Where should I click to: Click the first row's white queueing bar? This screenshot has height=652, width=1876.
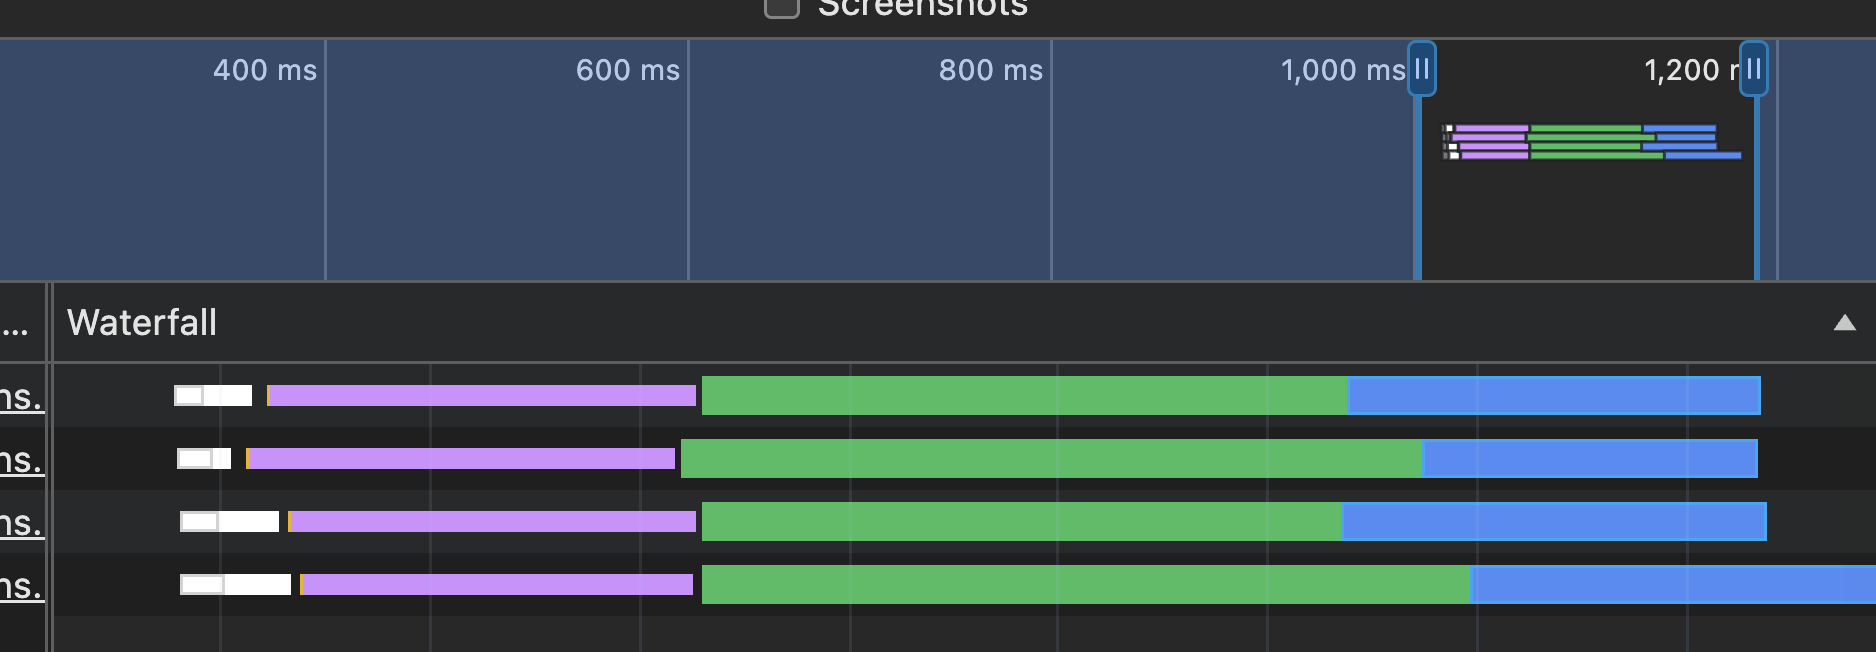pyautogui.click(x=213, y=396)
